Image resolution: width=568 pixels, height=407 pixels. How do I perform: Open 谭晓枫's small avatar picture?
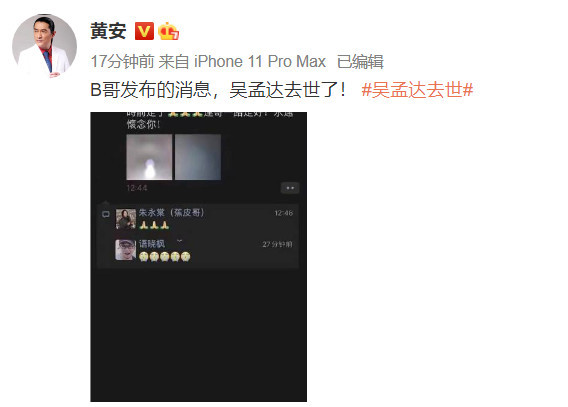126,250
